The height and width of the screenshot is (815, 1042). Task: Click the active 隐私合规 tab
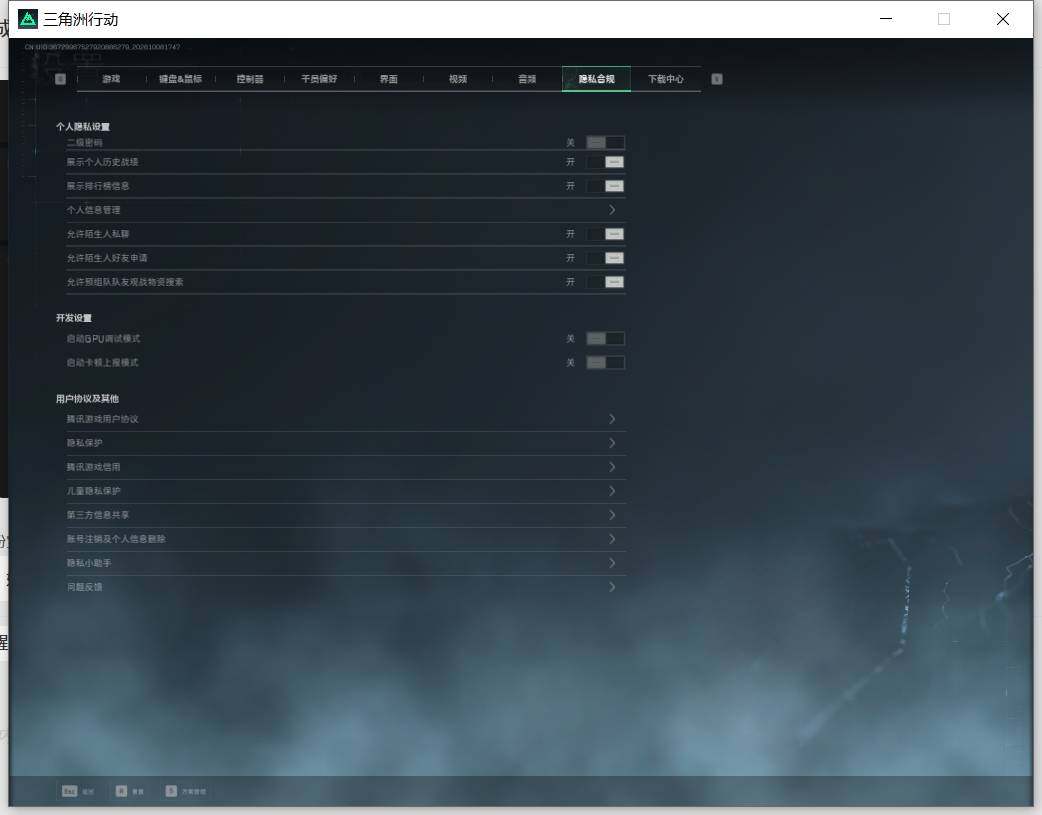point(596,79)
